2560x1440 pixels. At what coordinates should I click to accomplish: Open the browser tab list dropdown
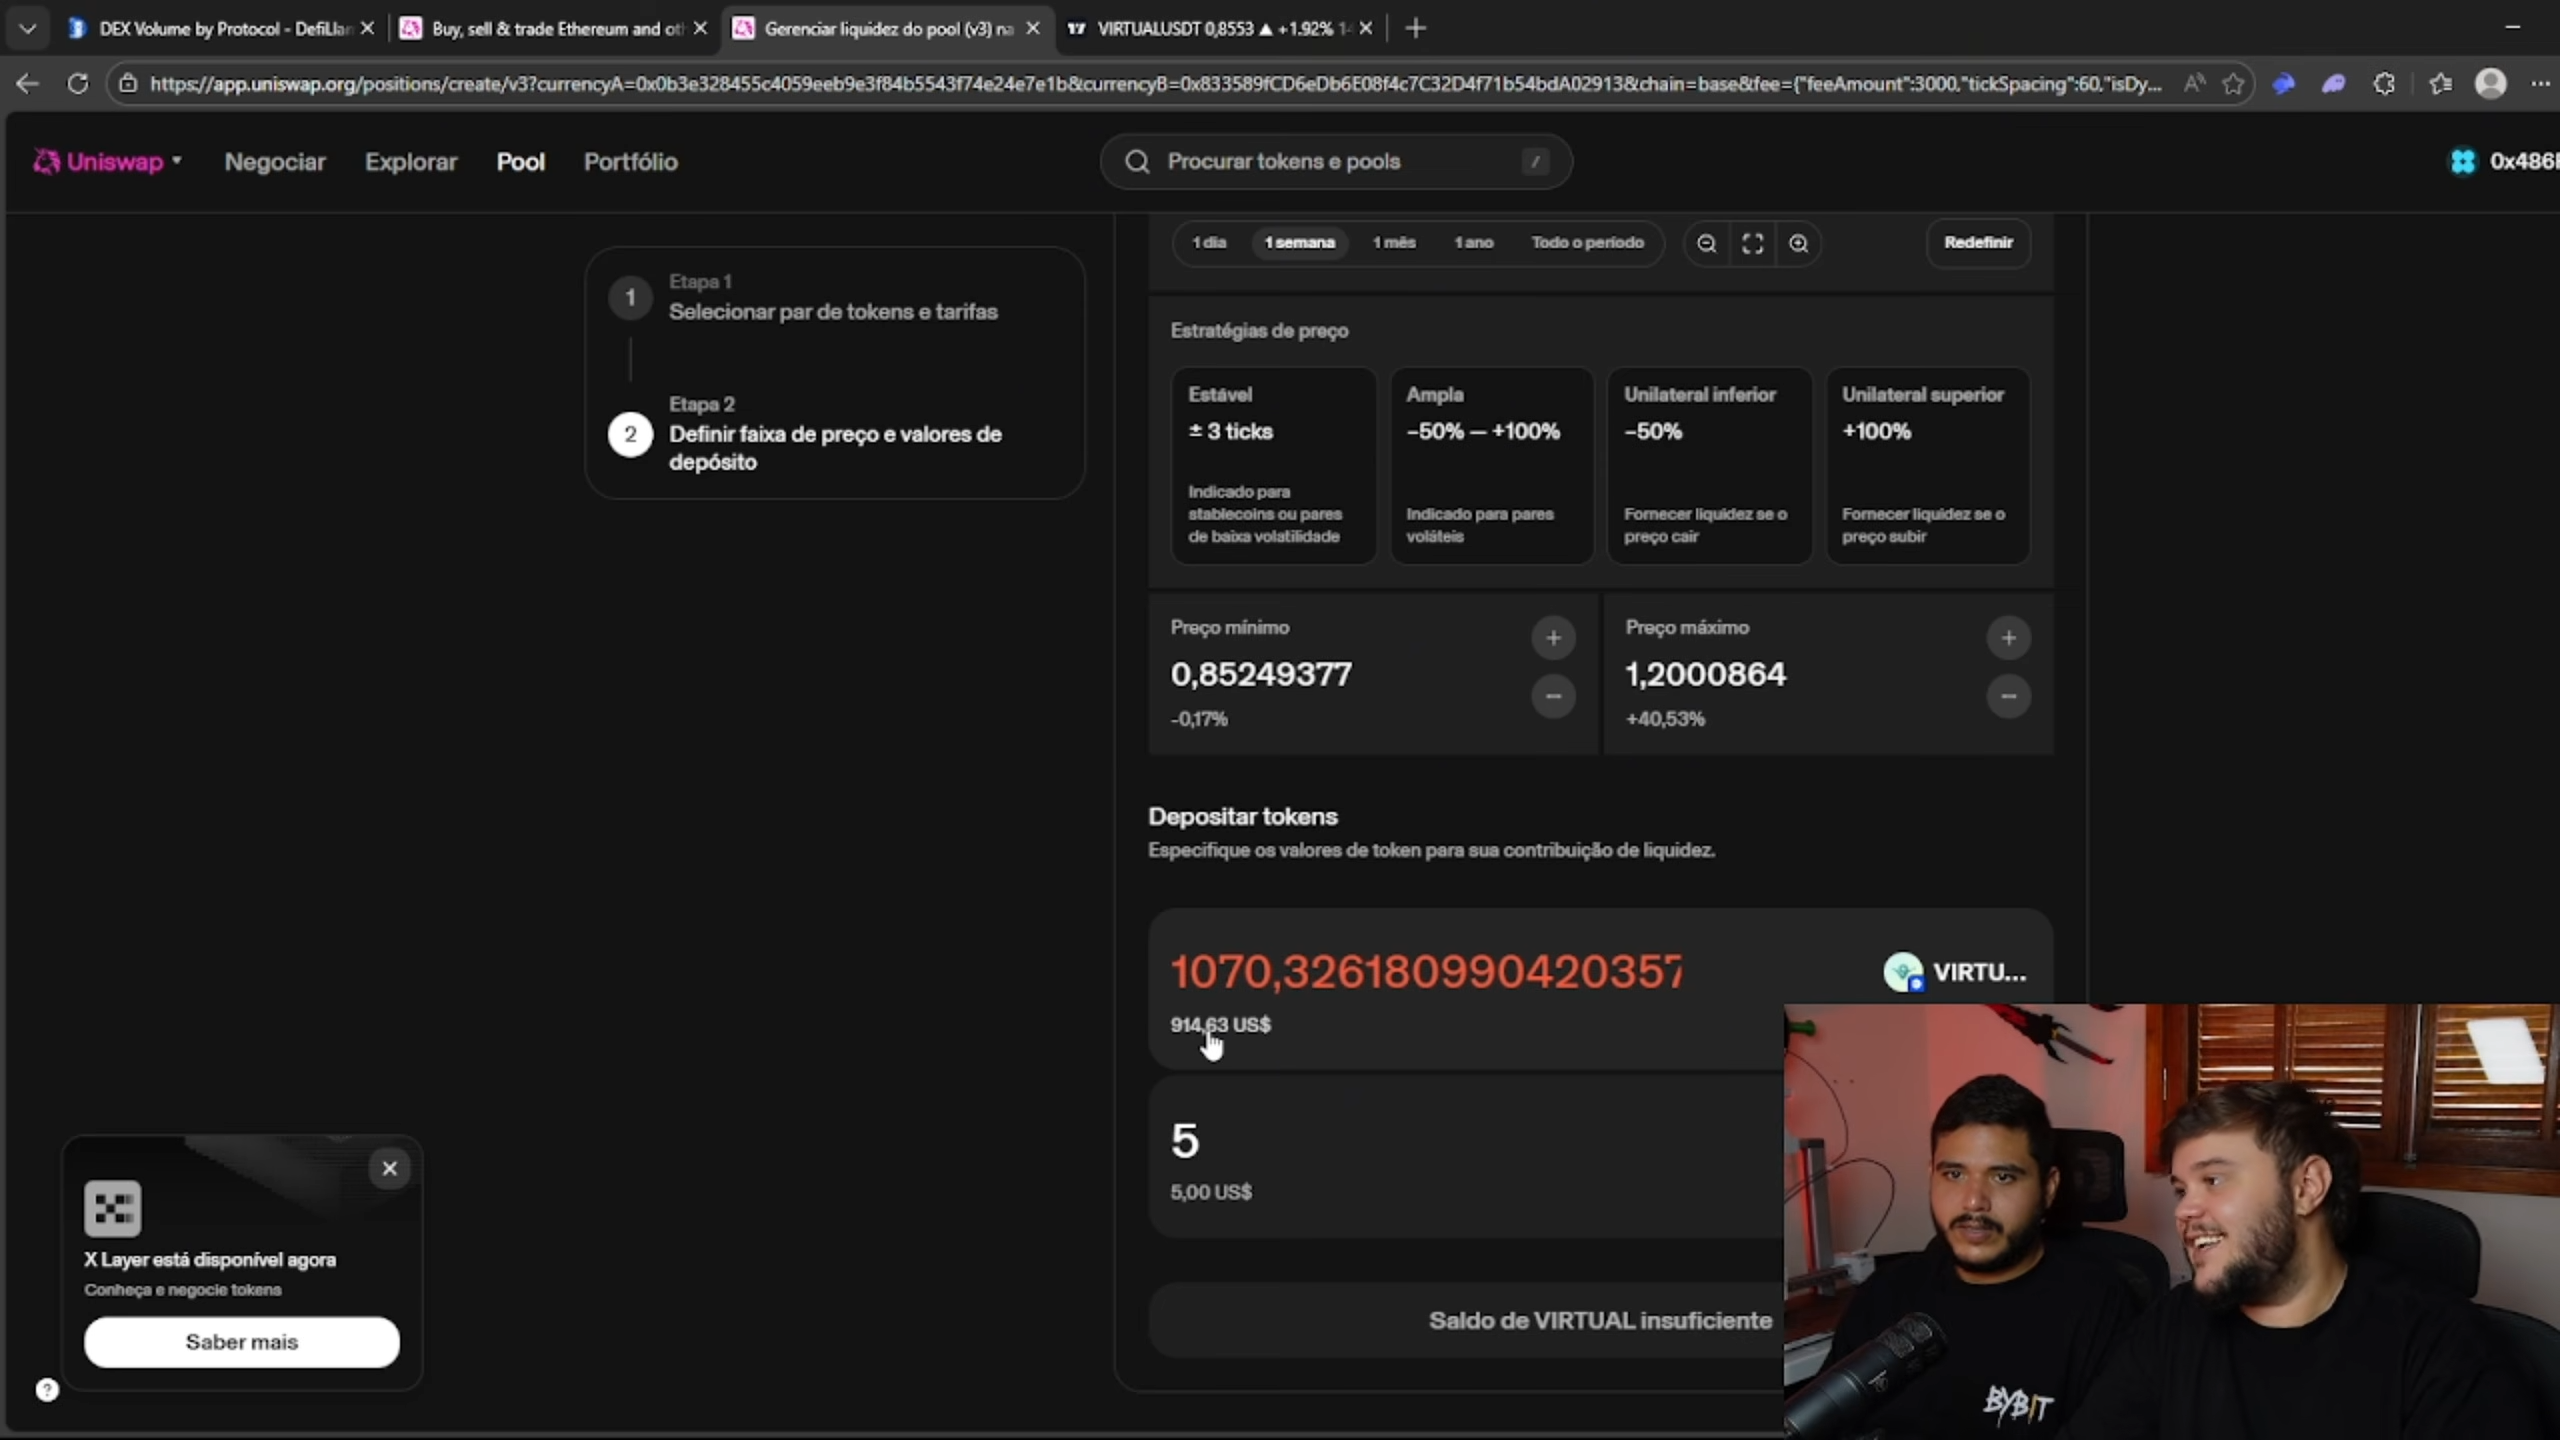coord(27,28)
